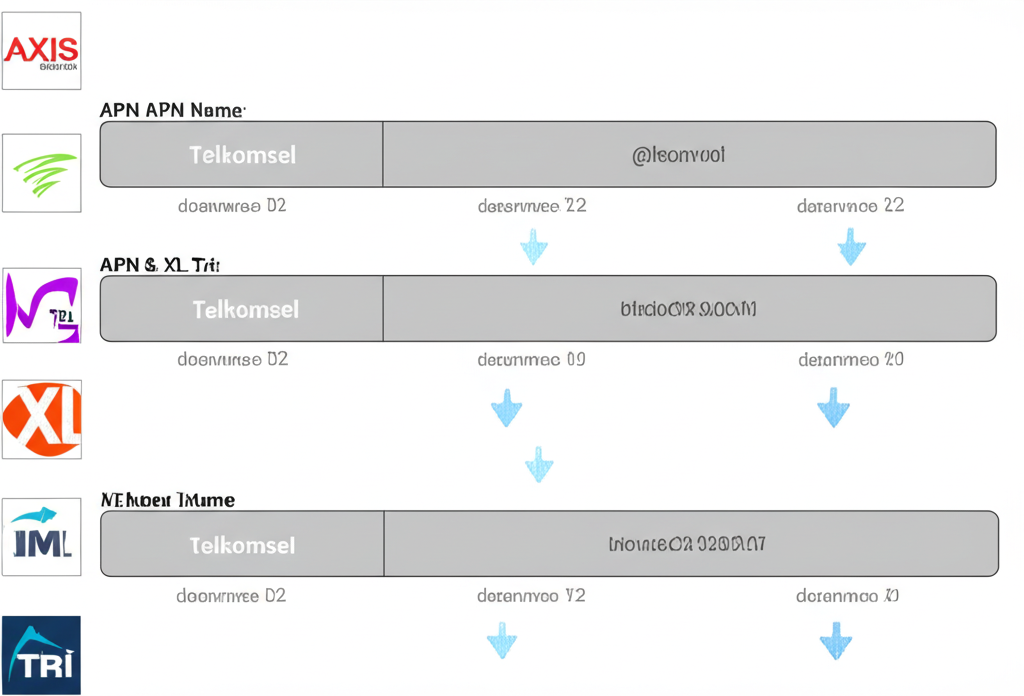Select the dark blue TRI logo
The height and width of the screenshot is (696, 1024).
click(x=41, y=655)
